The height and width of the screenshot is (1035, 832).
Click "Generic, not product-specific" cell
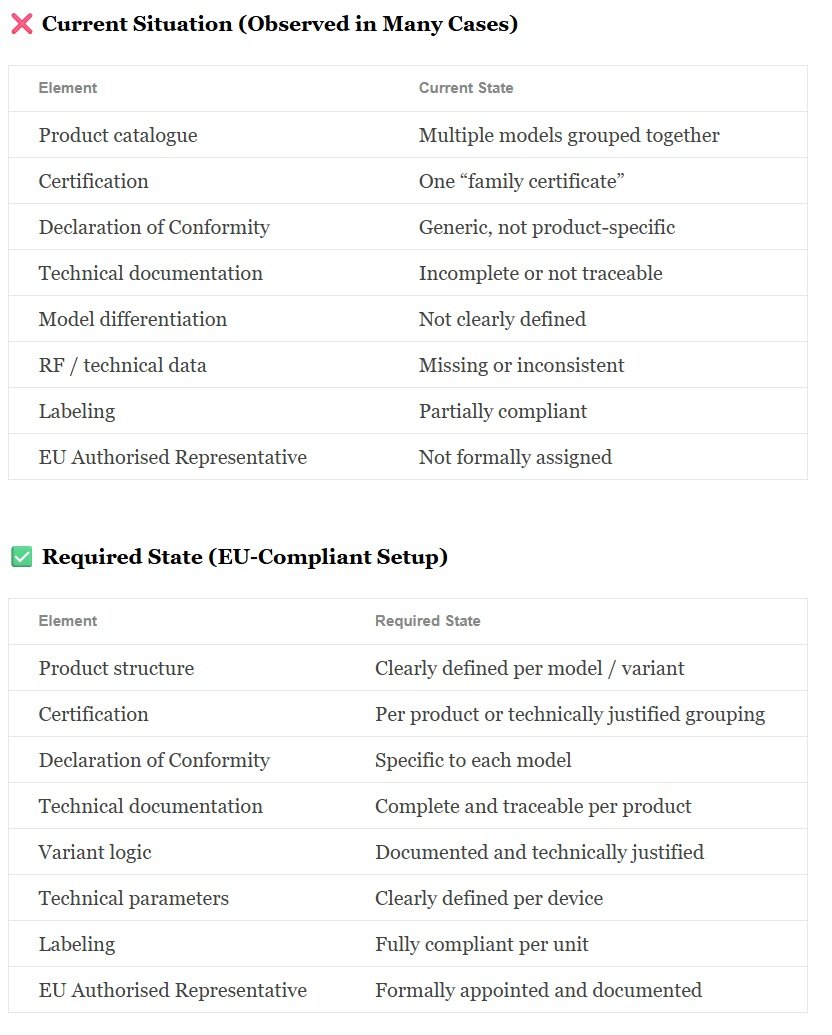(546, 227)
